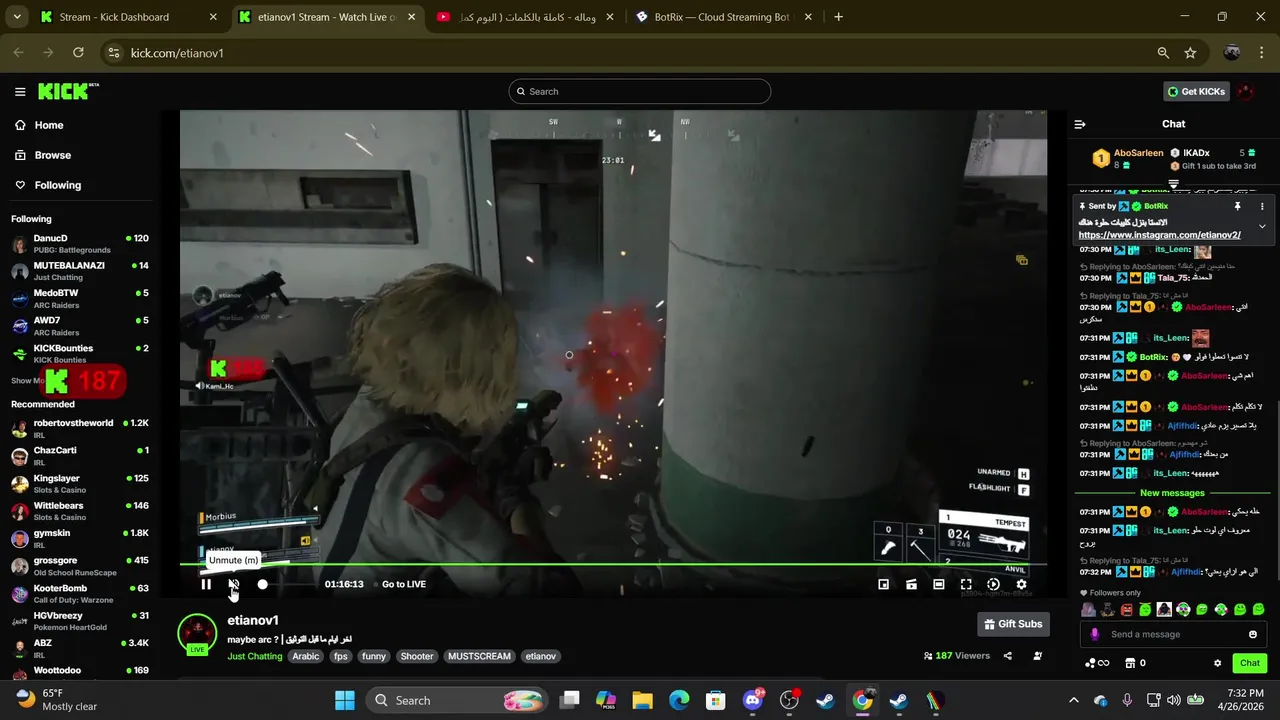Screen dimensions: 1280x720
Task: Insert the red angry face emote
Action: point(1127,610)
